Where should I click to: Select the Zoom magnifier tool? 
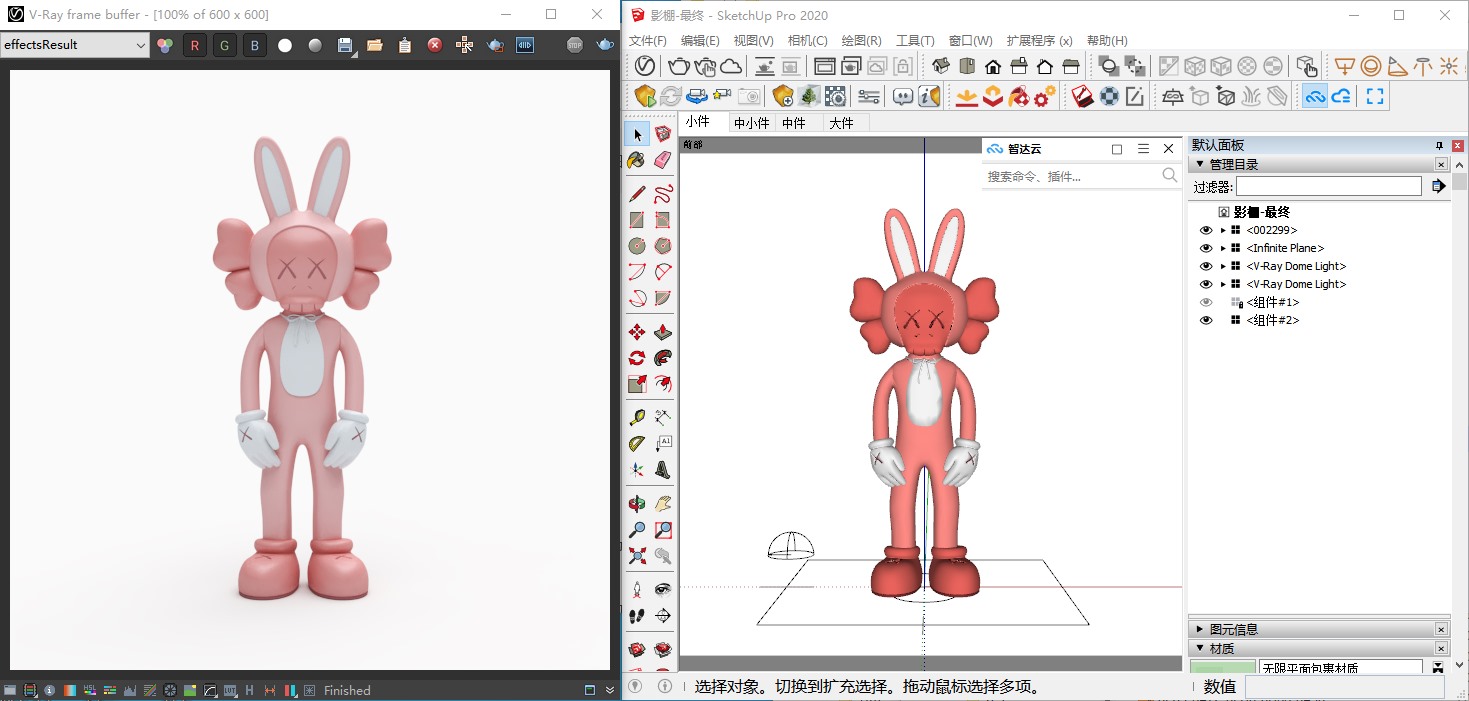pyautogui.click(x=637, y=529)
